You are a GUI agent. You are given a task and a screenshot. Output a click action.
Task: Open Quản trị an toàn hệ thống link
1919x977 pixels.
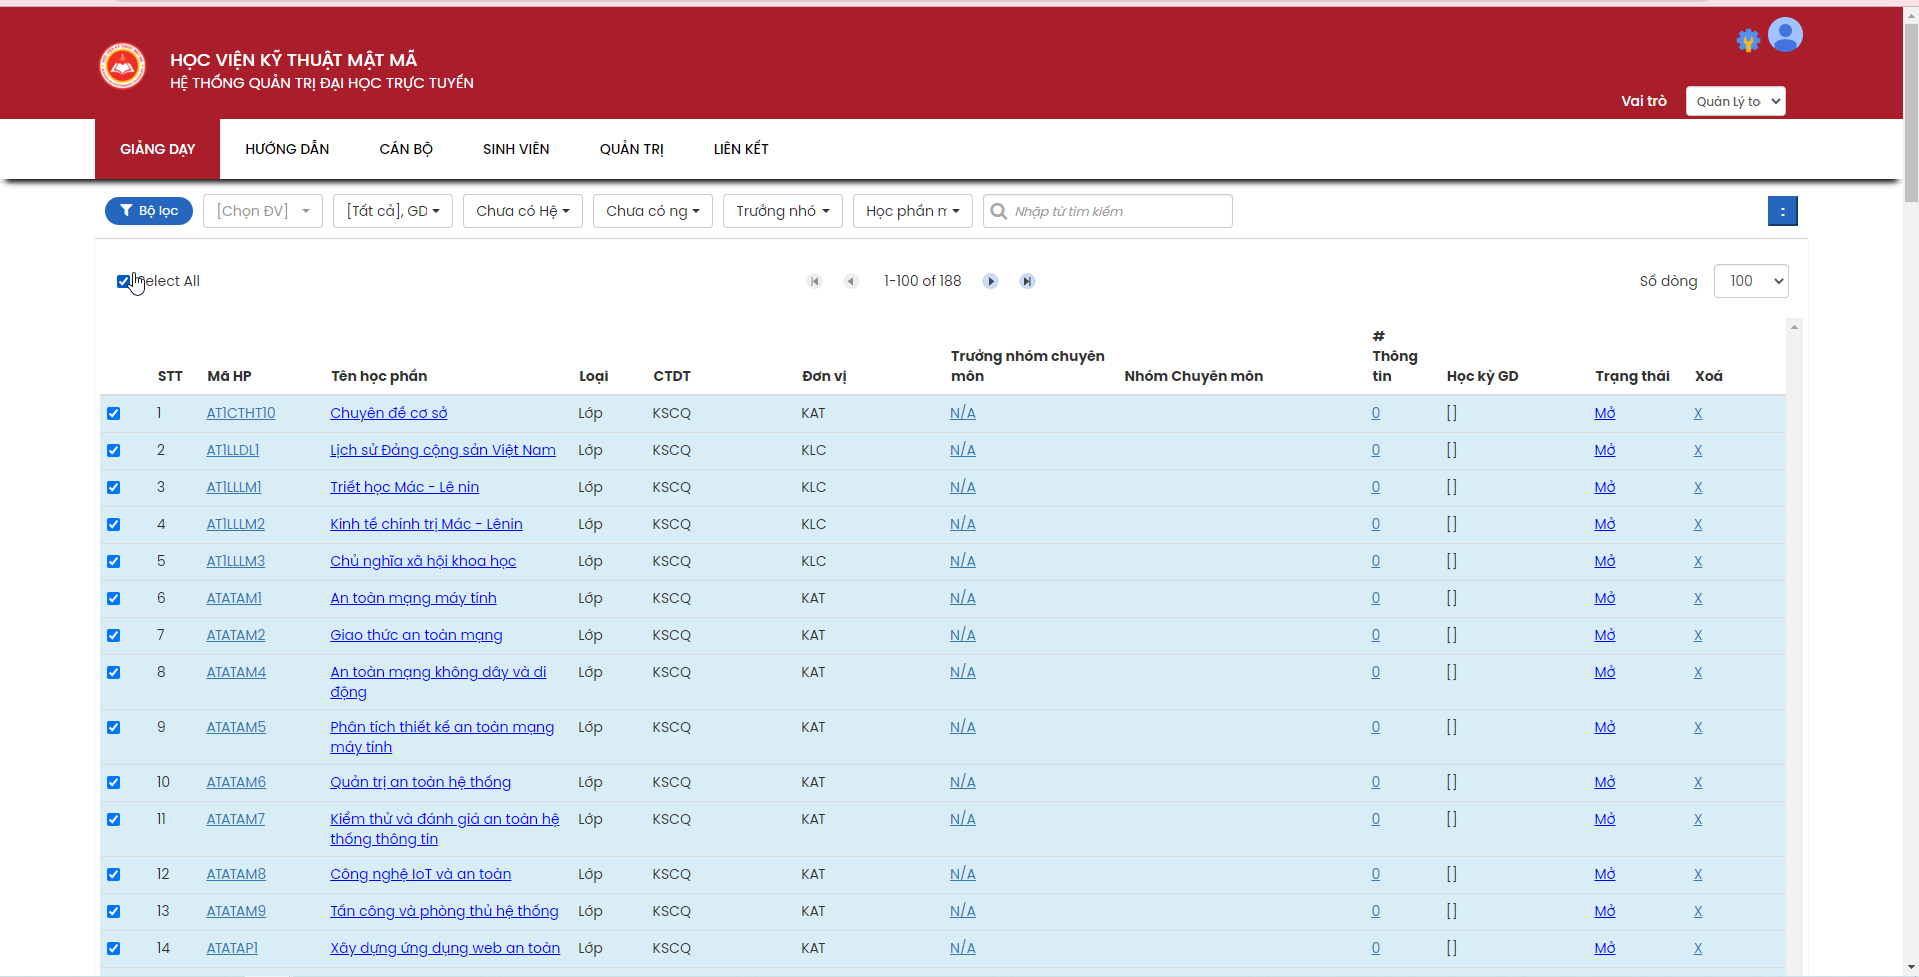point(420,782)
